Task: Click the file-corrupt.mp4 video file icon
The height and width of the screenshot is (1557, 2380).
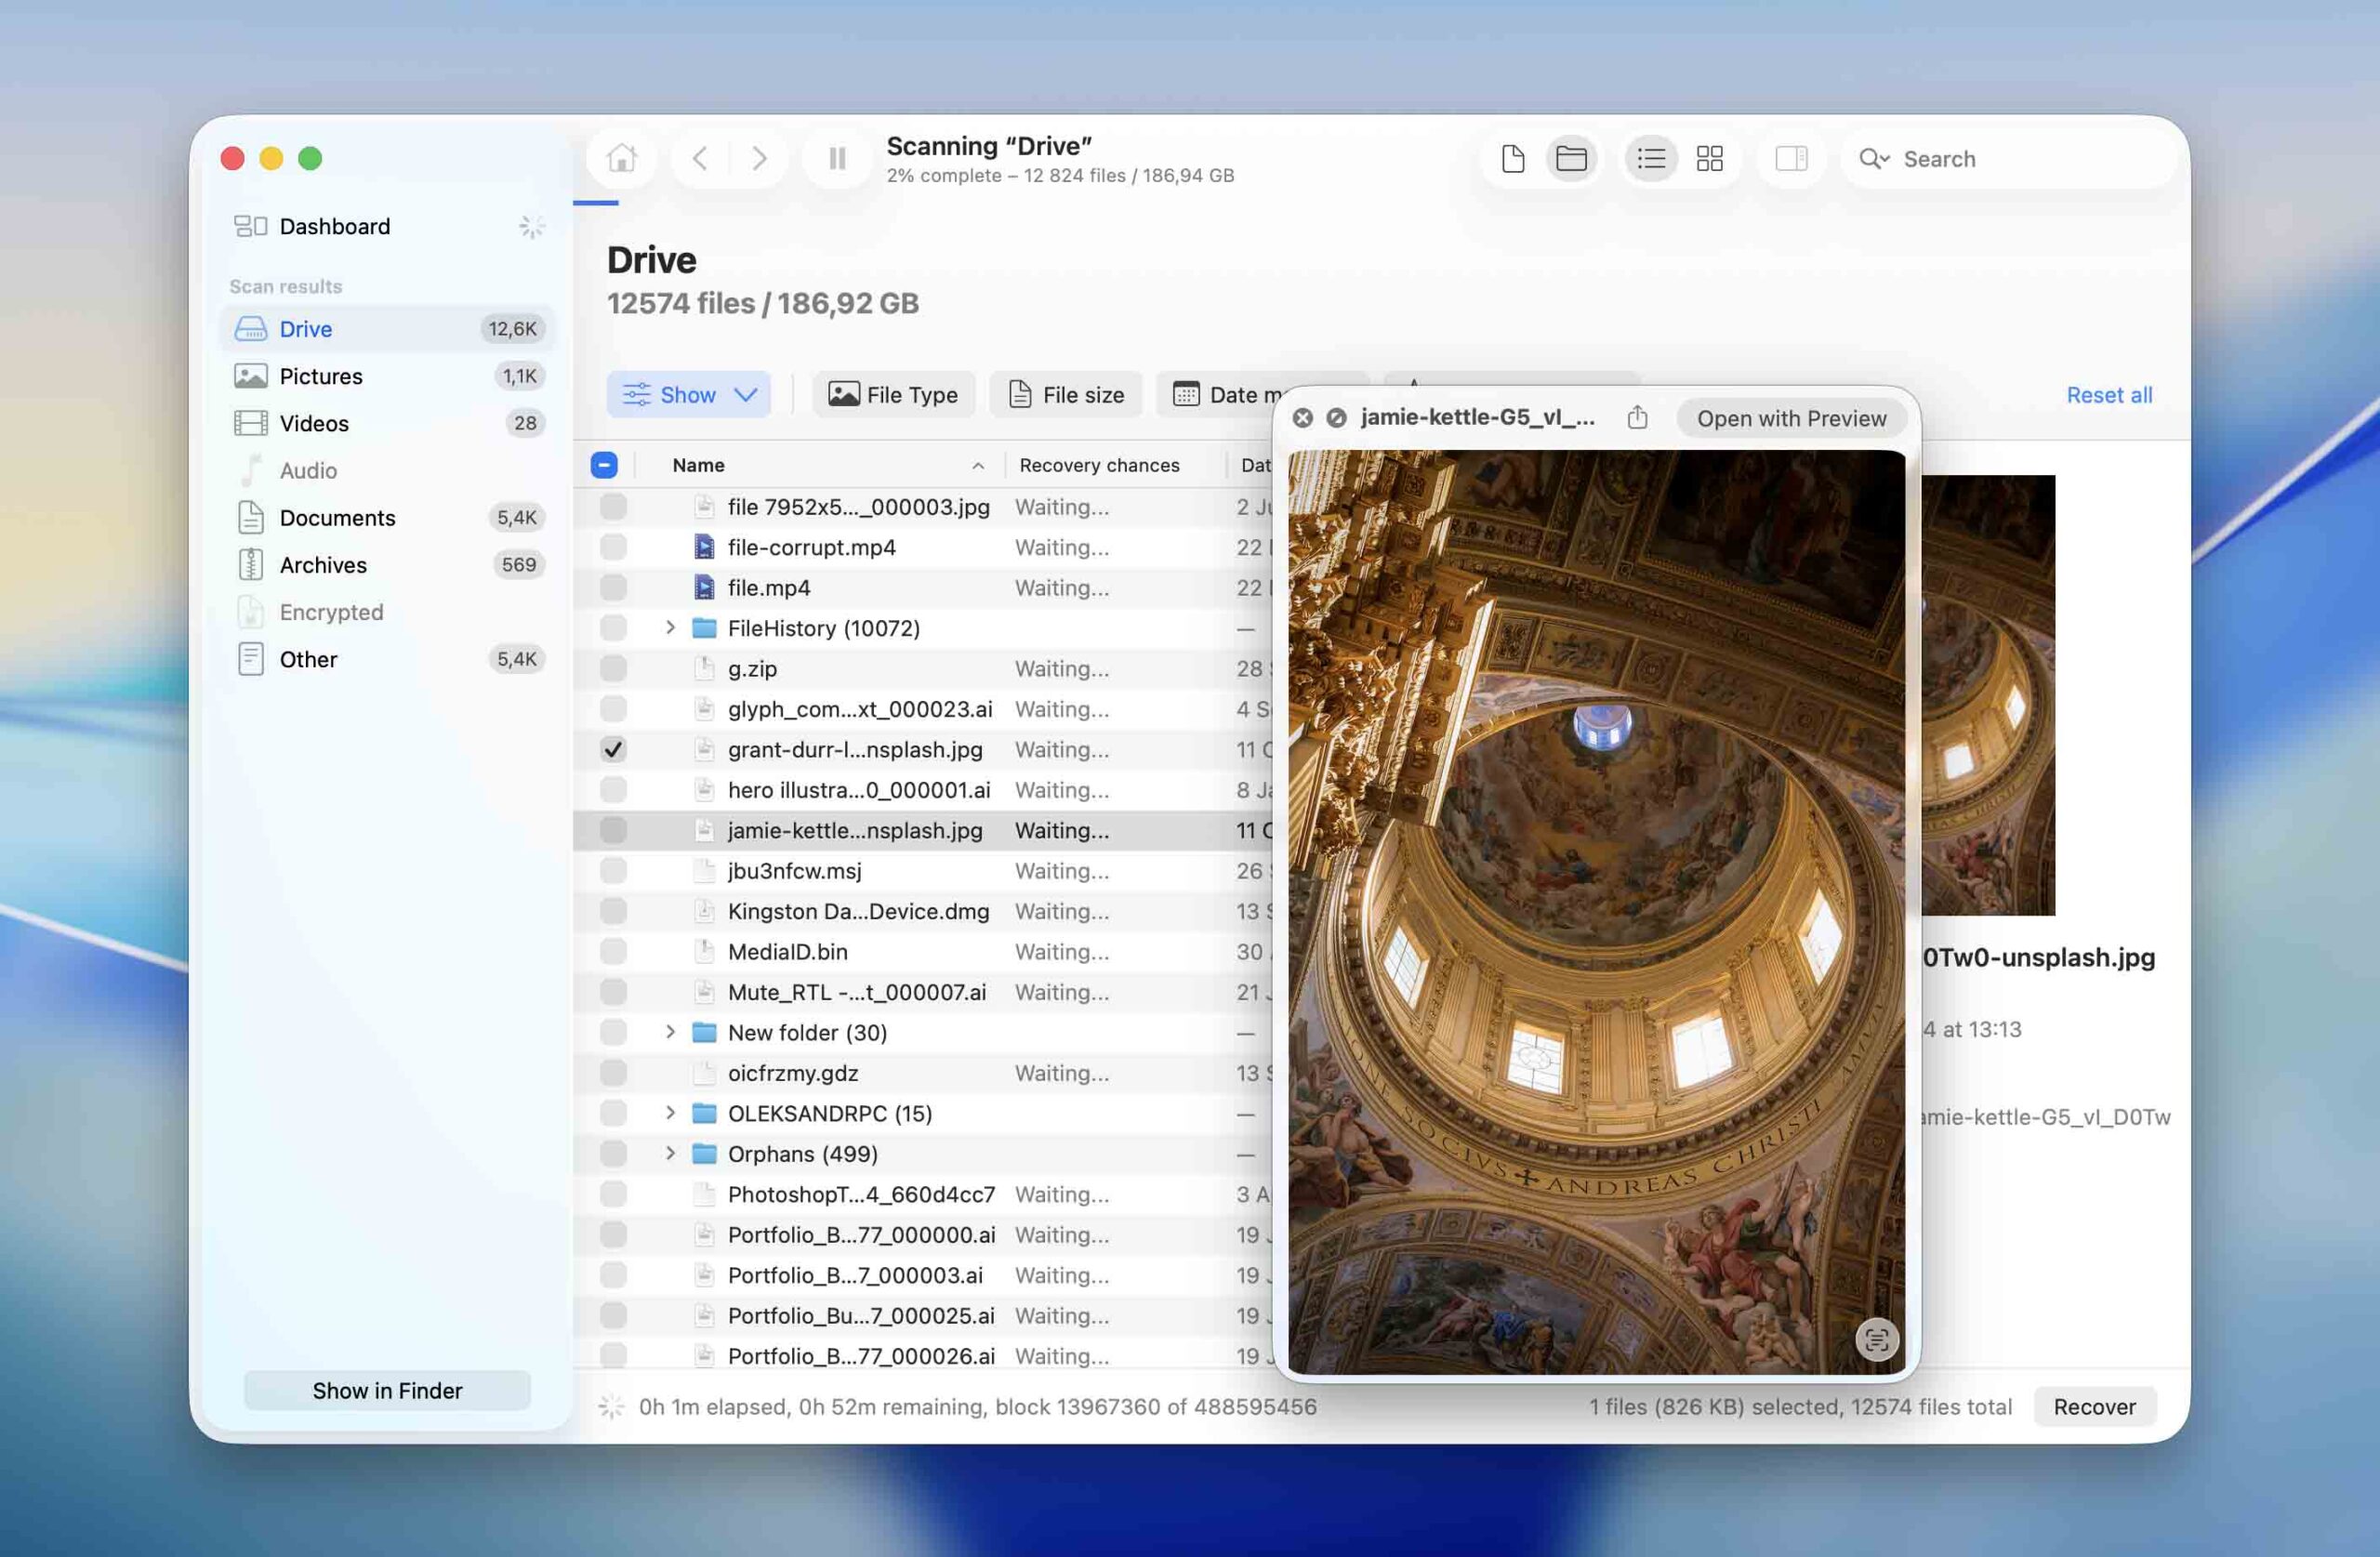Action: pos(704,547)
